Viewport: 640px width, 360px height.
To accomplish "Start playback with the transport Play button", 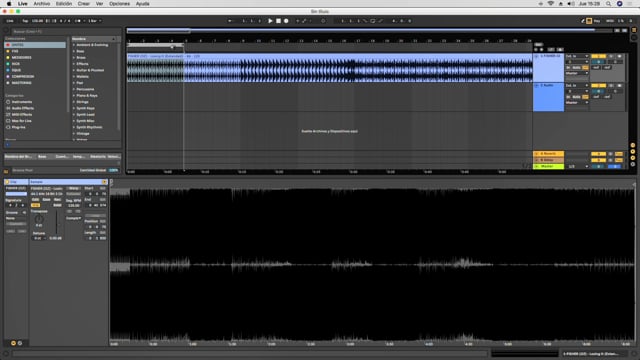I will [x=270, y=21].
